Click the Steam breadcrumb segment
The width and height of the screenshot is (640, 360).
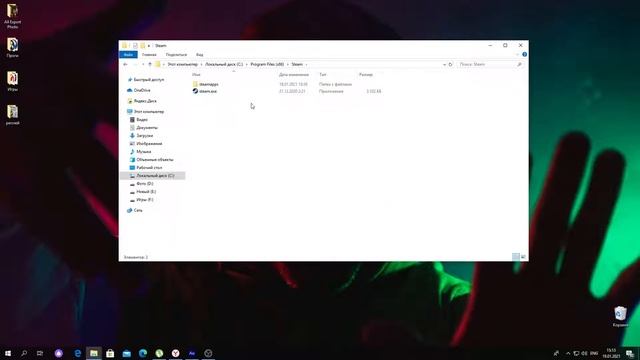(297, 64)
